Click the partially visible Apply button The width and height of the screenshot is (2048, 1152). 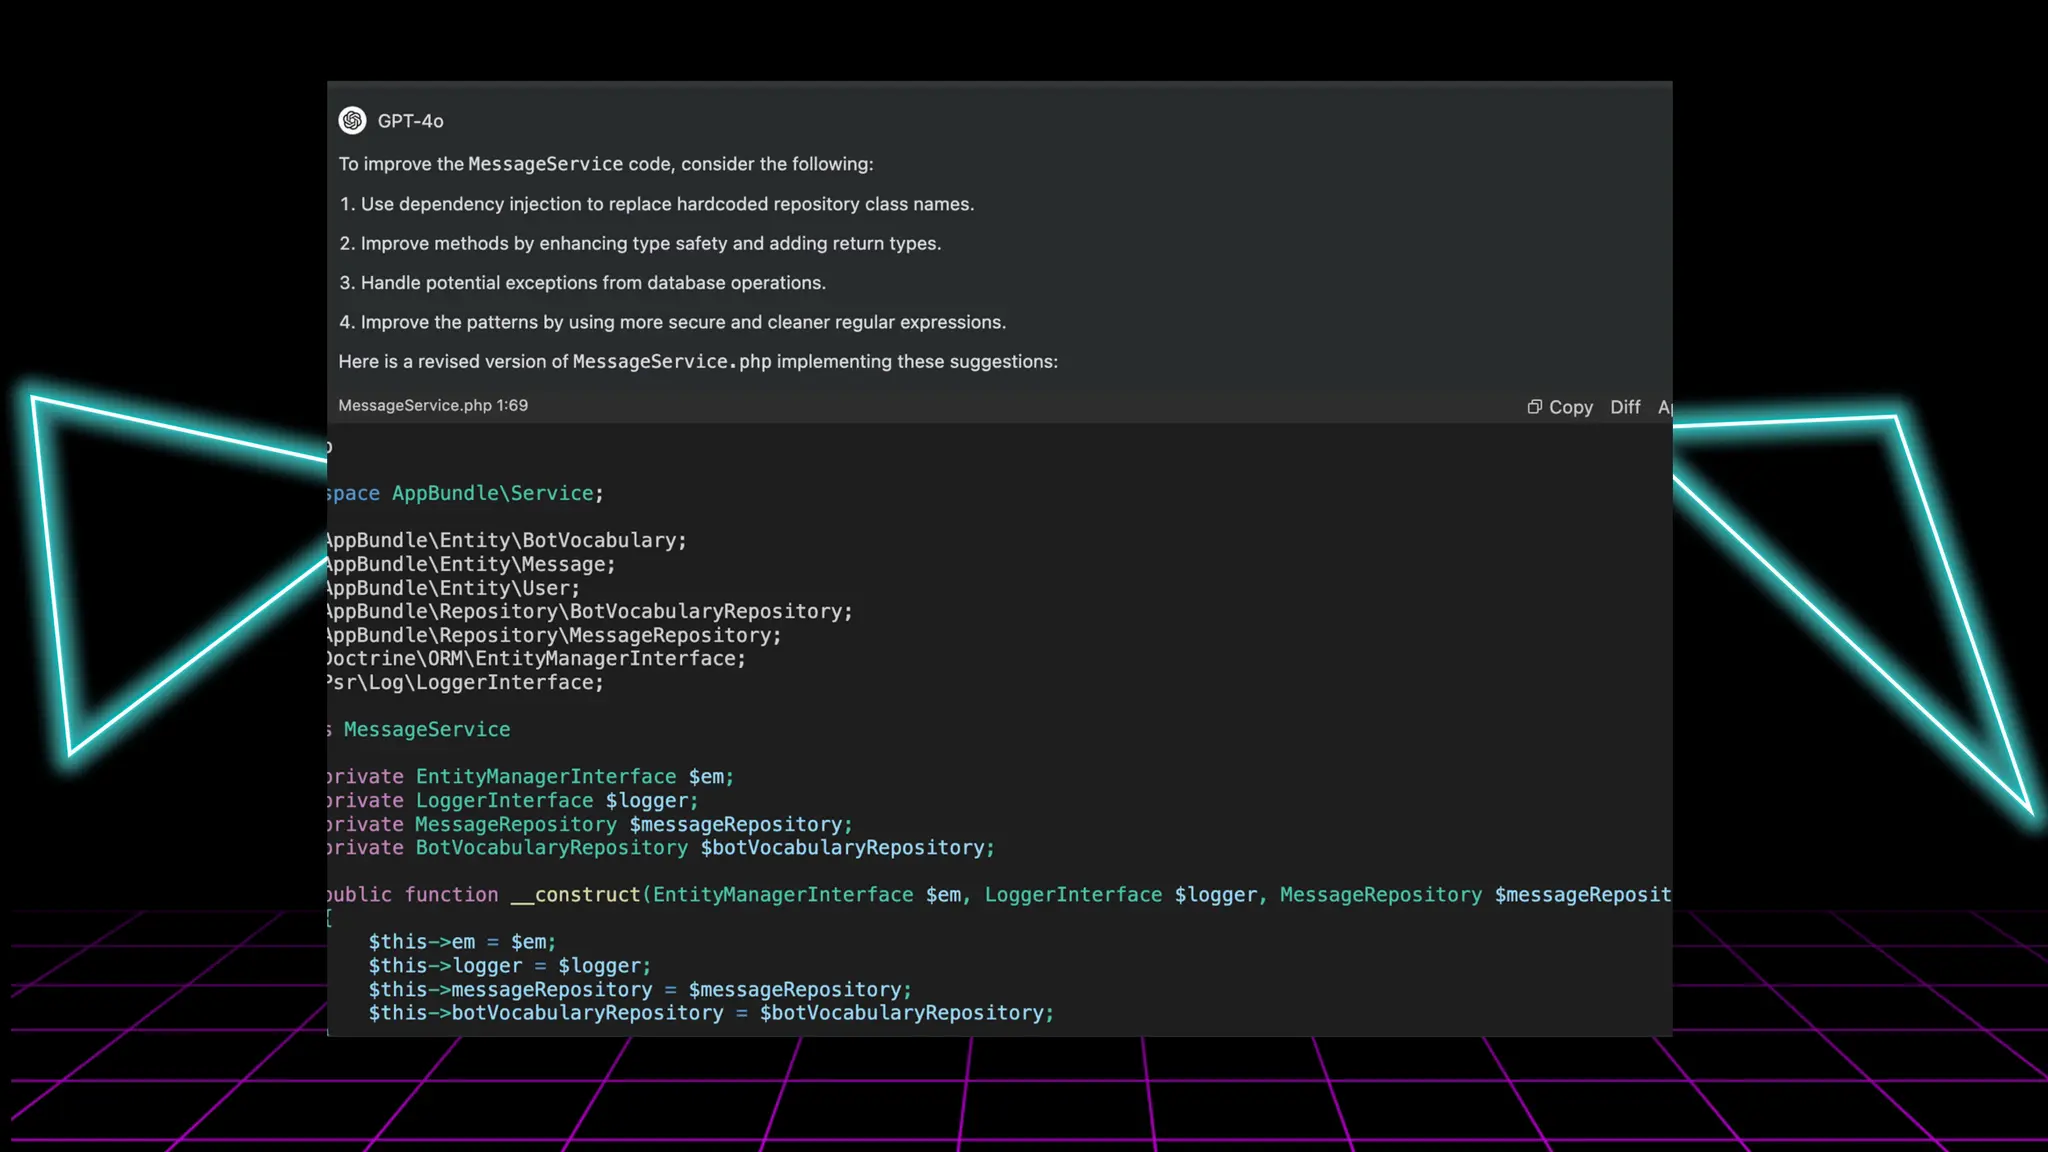tap(1665, 407)
